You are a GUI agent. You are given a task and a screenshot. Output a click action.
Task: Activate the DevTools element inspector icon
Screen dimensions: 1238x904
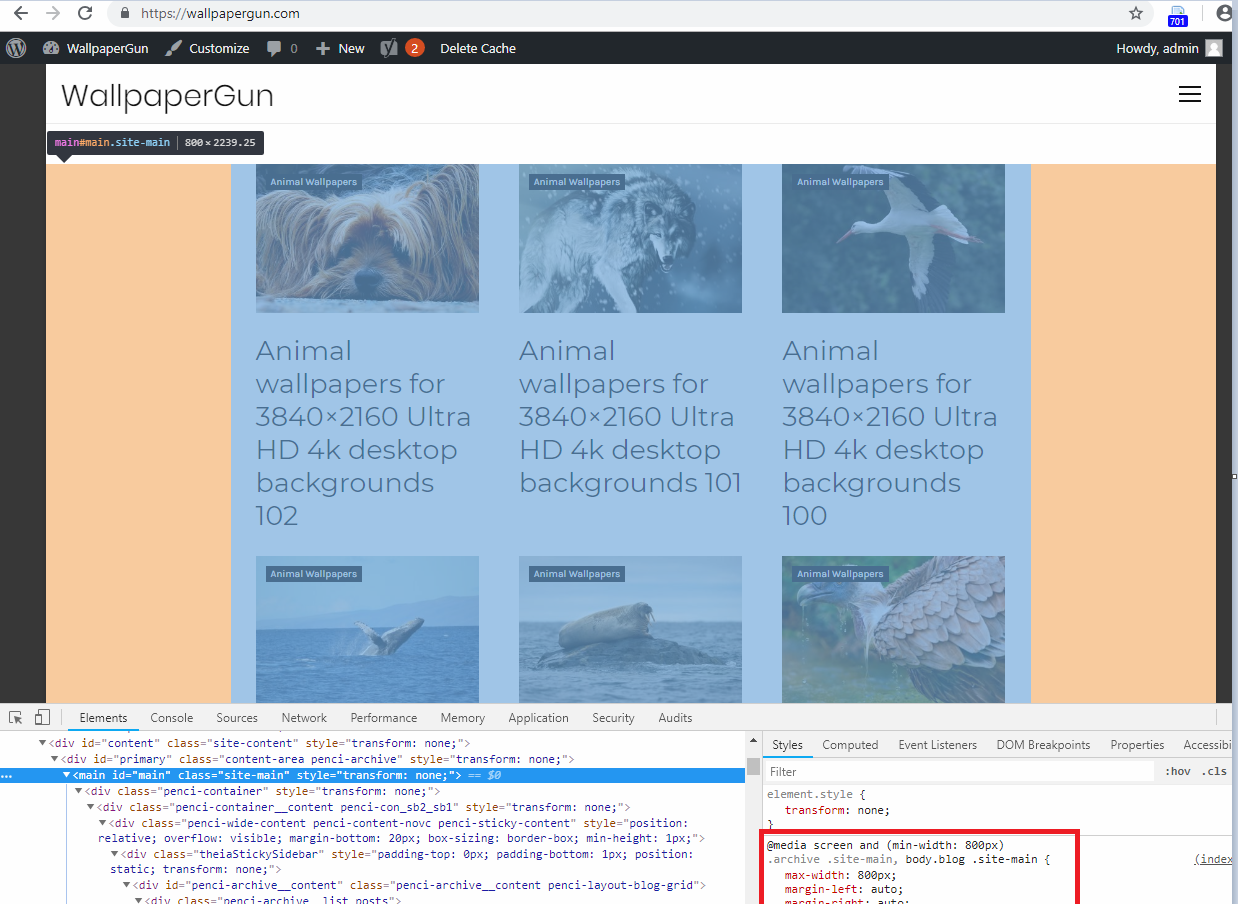click(16, 717)
